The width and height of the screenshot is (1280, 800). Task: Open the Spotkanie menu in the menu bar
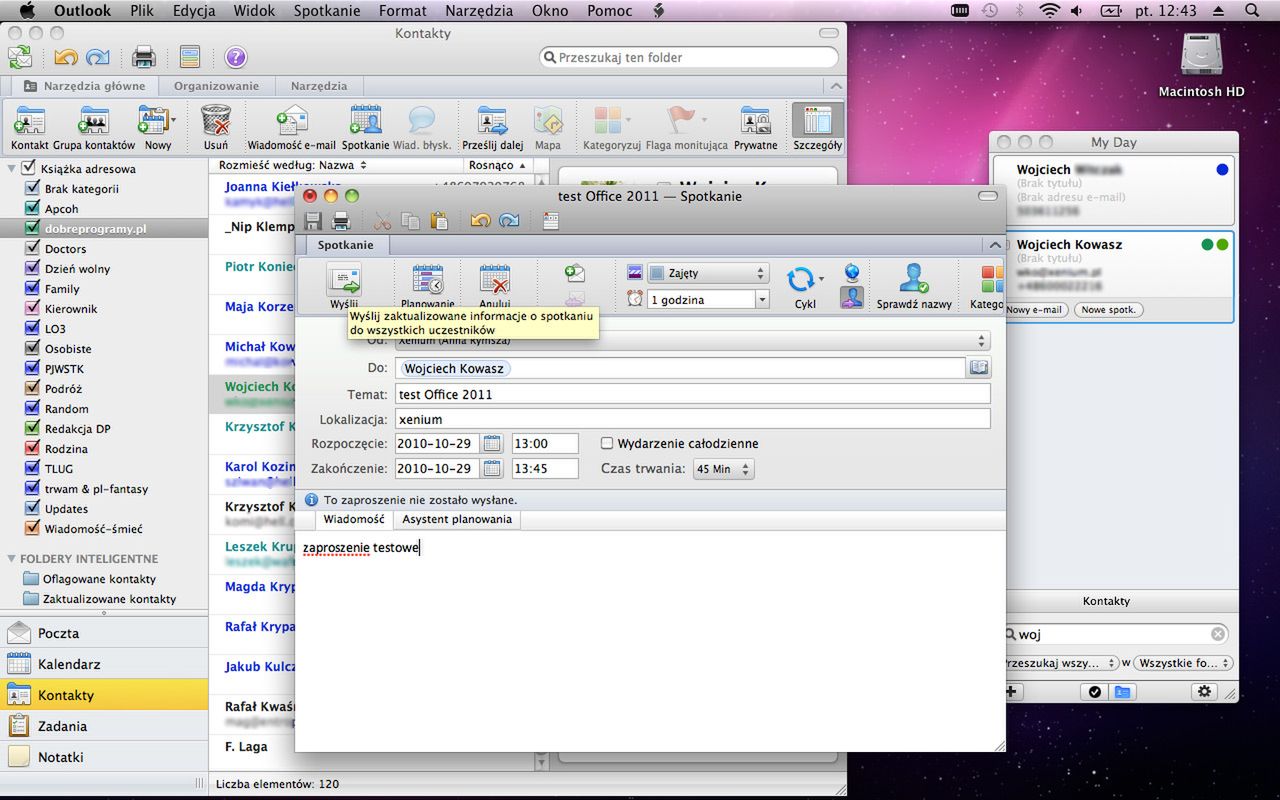click(x=325, y=11)
